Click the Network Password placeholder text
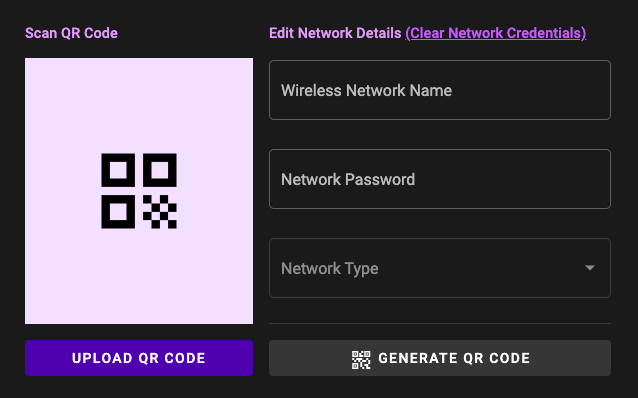 click(348, 179)
